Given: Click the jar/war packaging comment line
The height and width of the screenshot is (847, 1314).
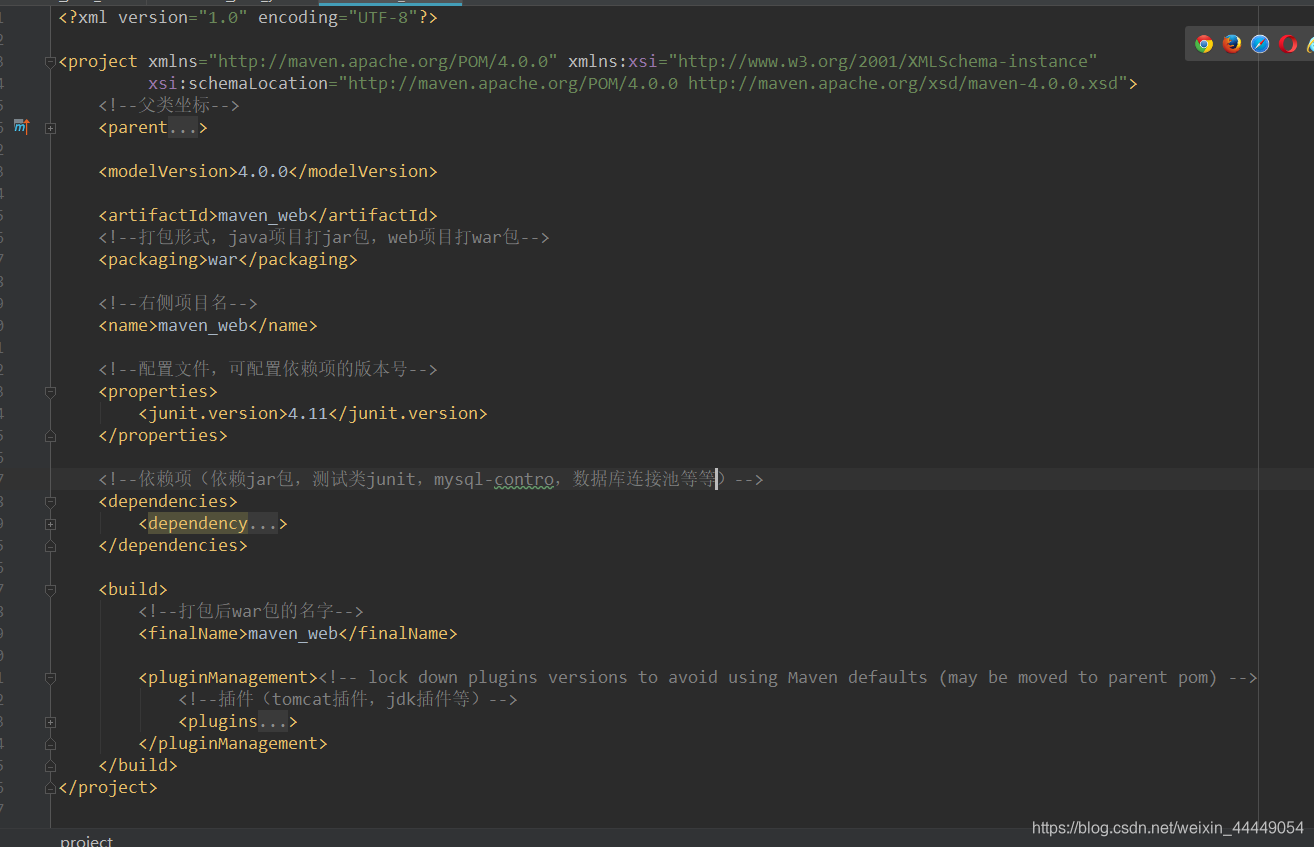Looking at the screenshot, I should tap(324, 237).
